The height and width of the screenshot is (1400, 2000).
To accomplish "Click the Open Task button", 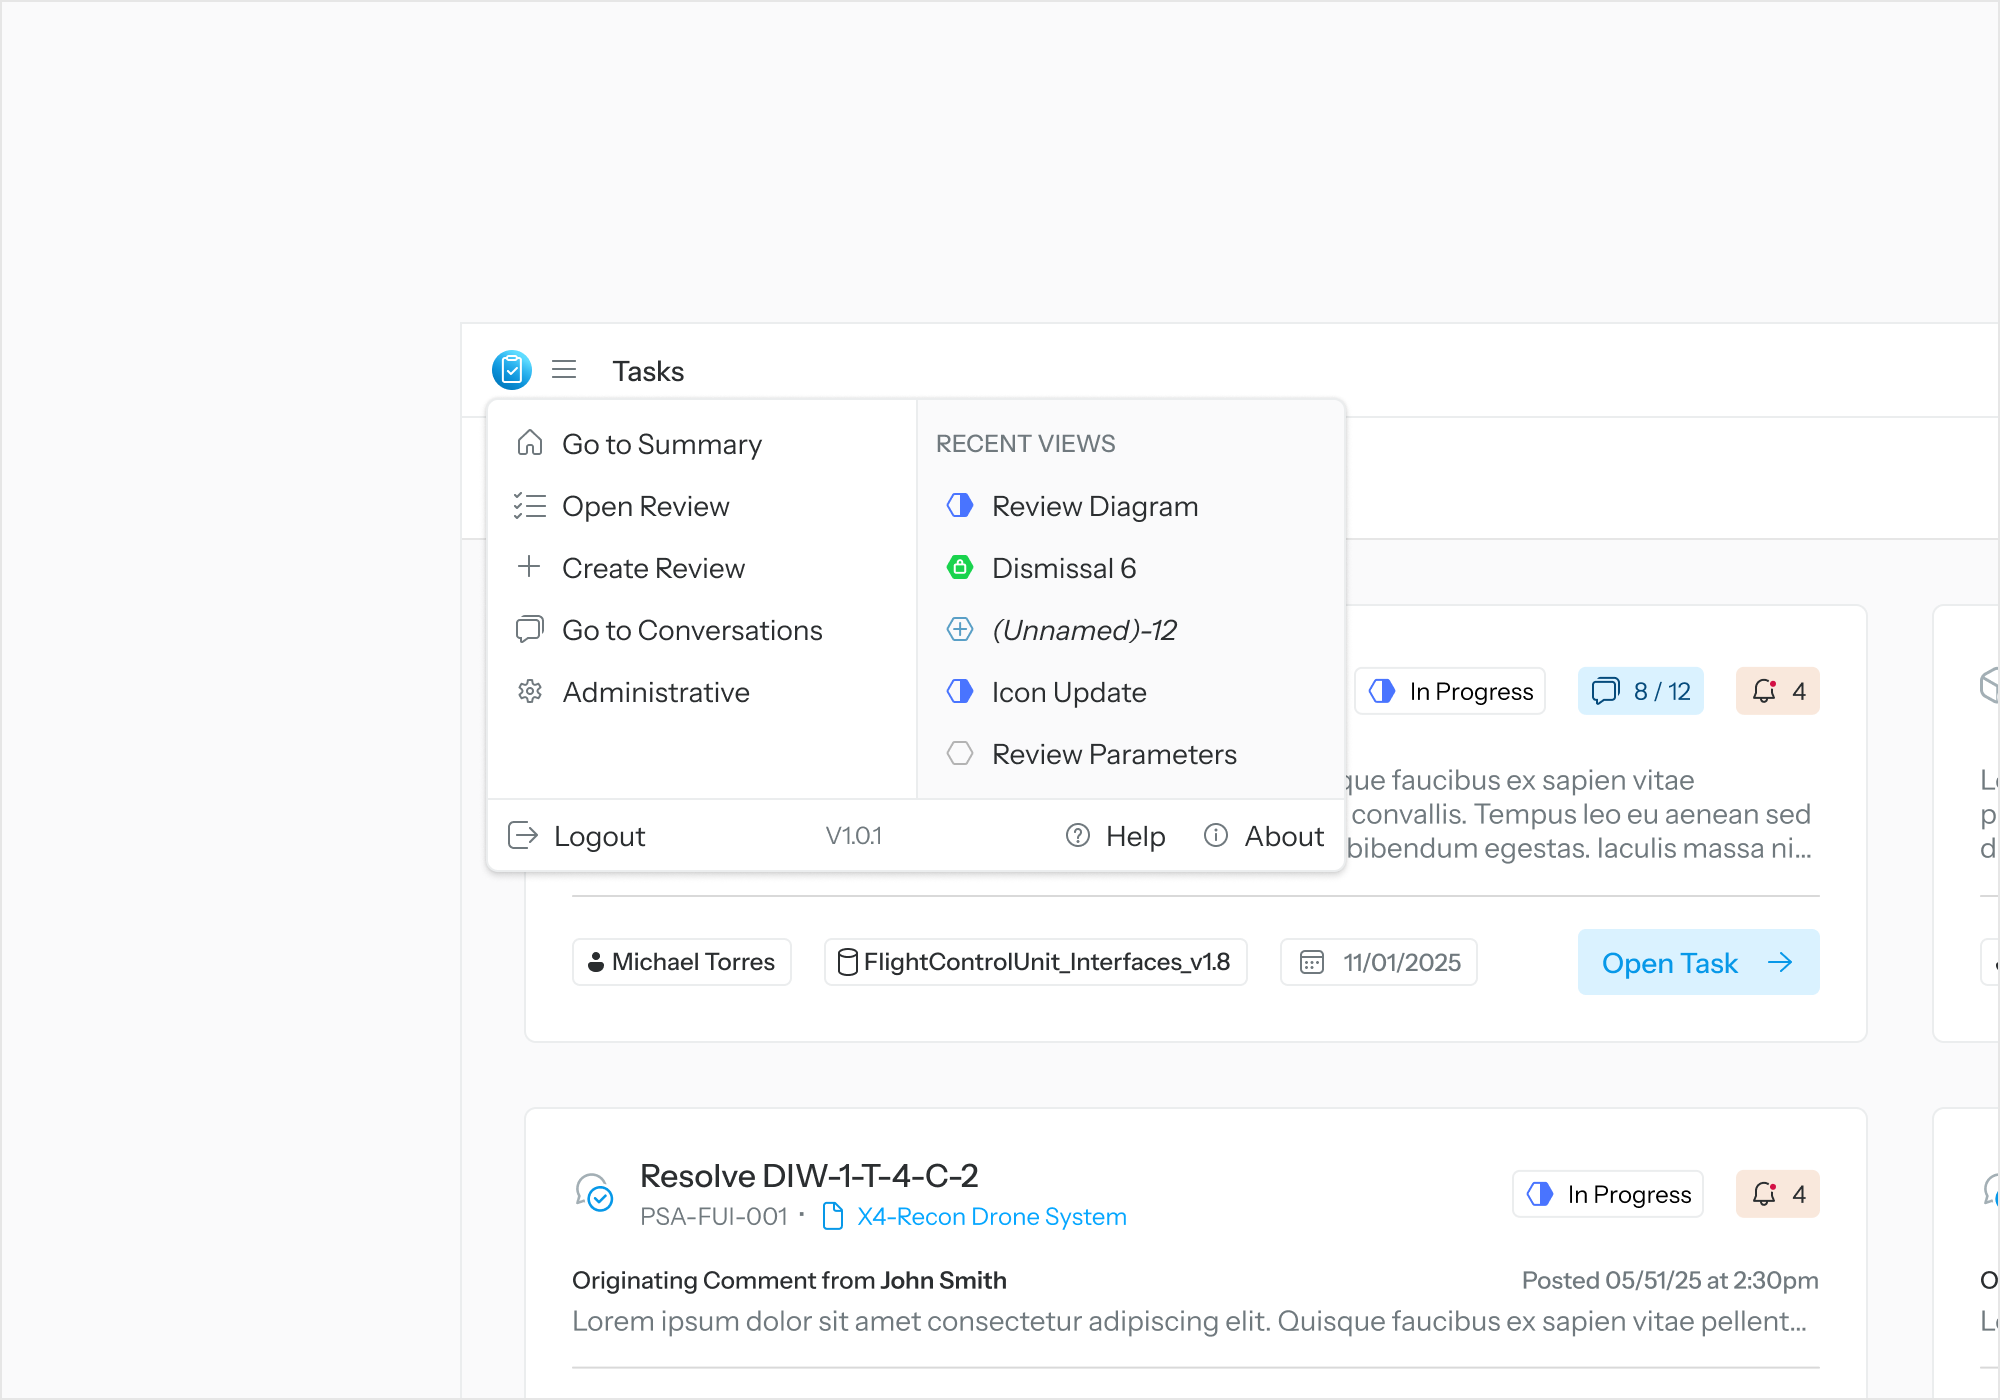I will [1698, 962].
